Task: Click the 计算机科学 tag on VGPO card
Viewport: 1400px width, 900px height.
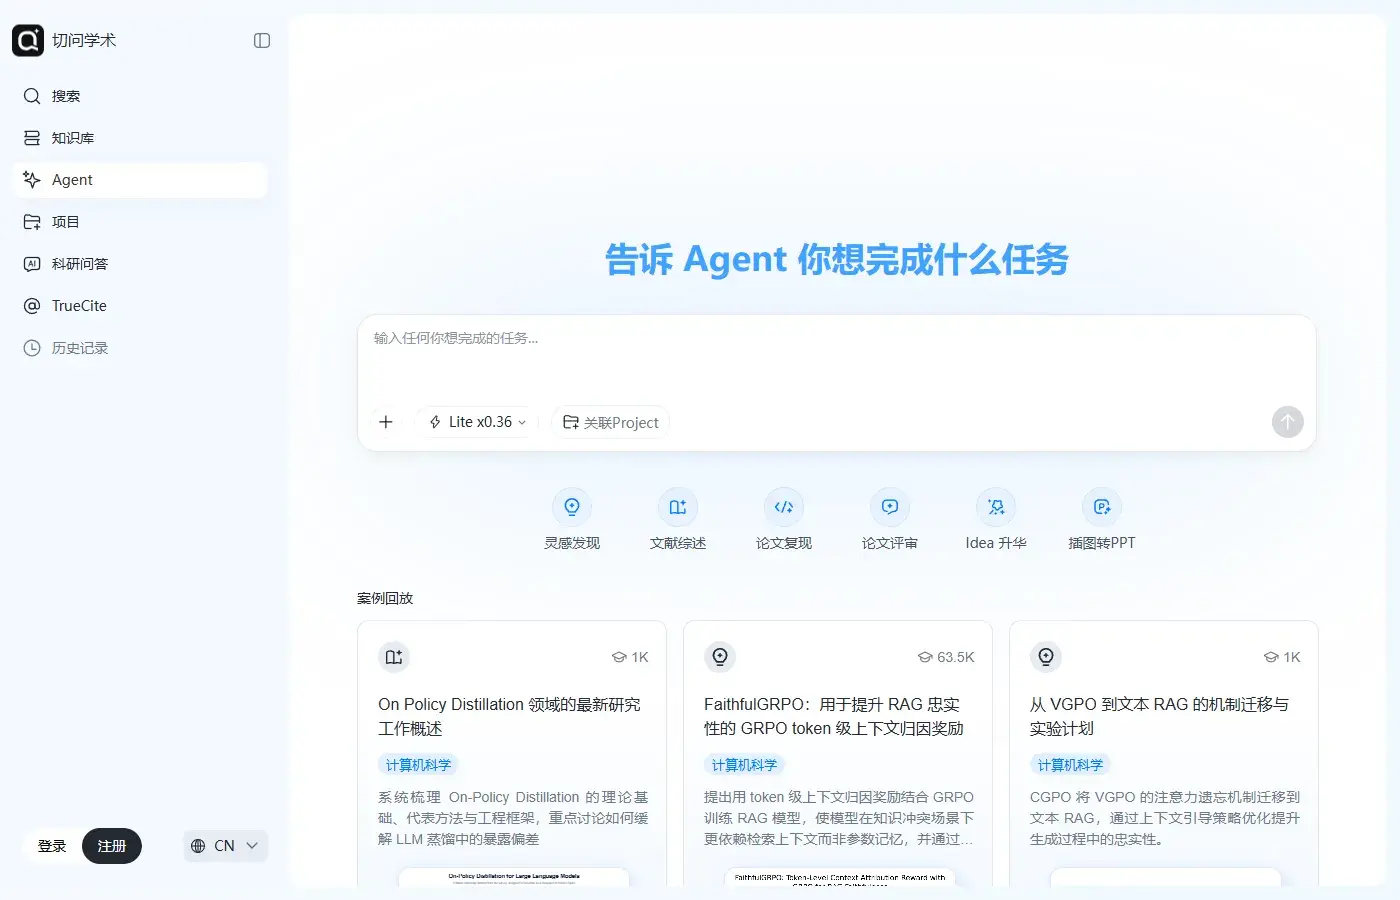Action: click(x=1070, y=765)
